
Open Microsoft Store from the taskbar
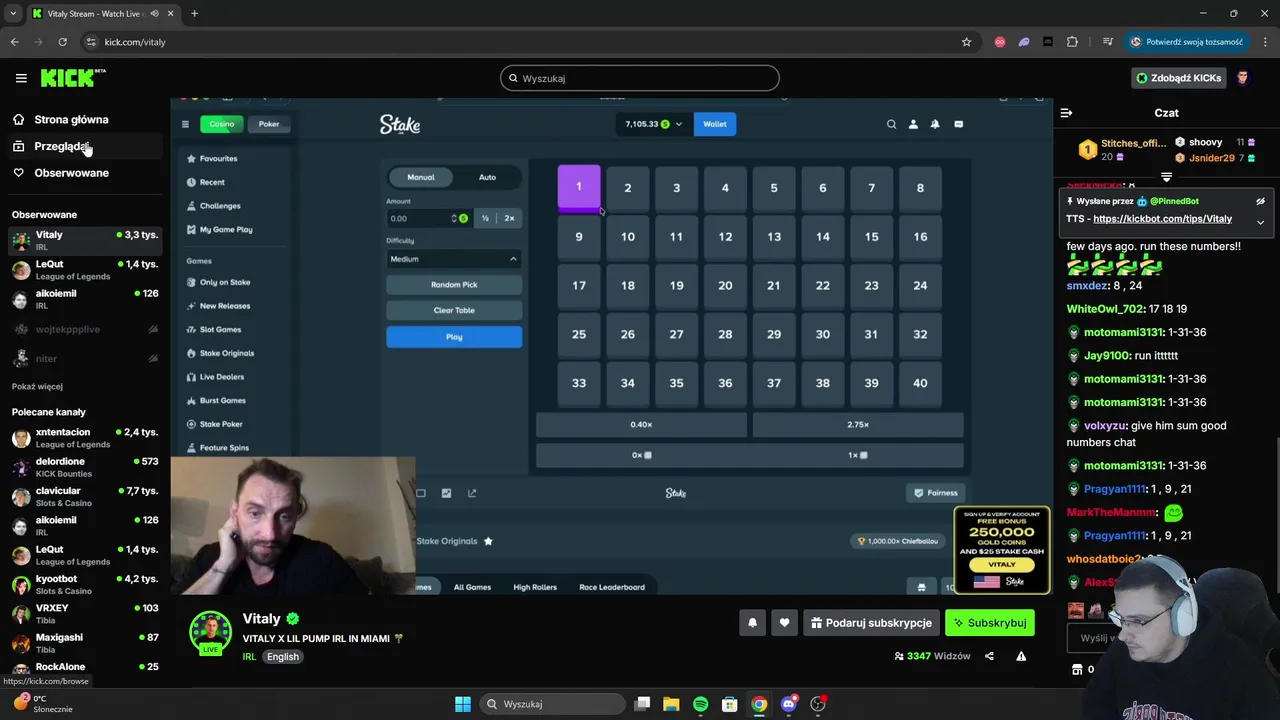click(x=730, y=704)
